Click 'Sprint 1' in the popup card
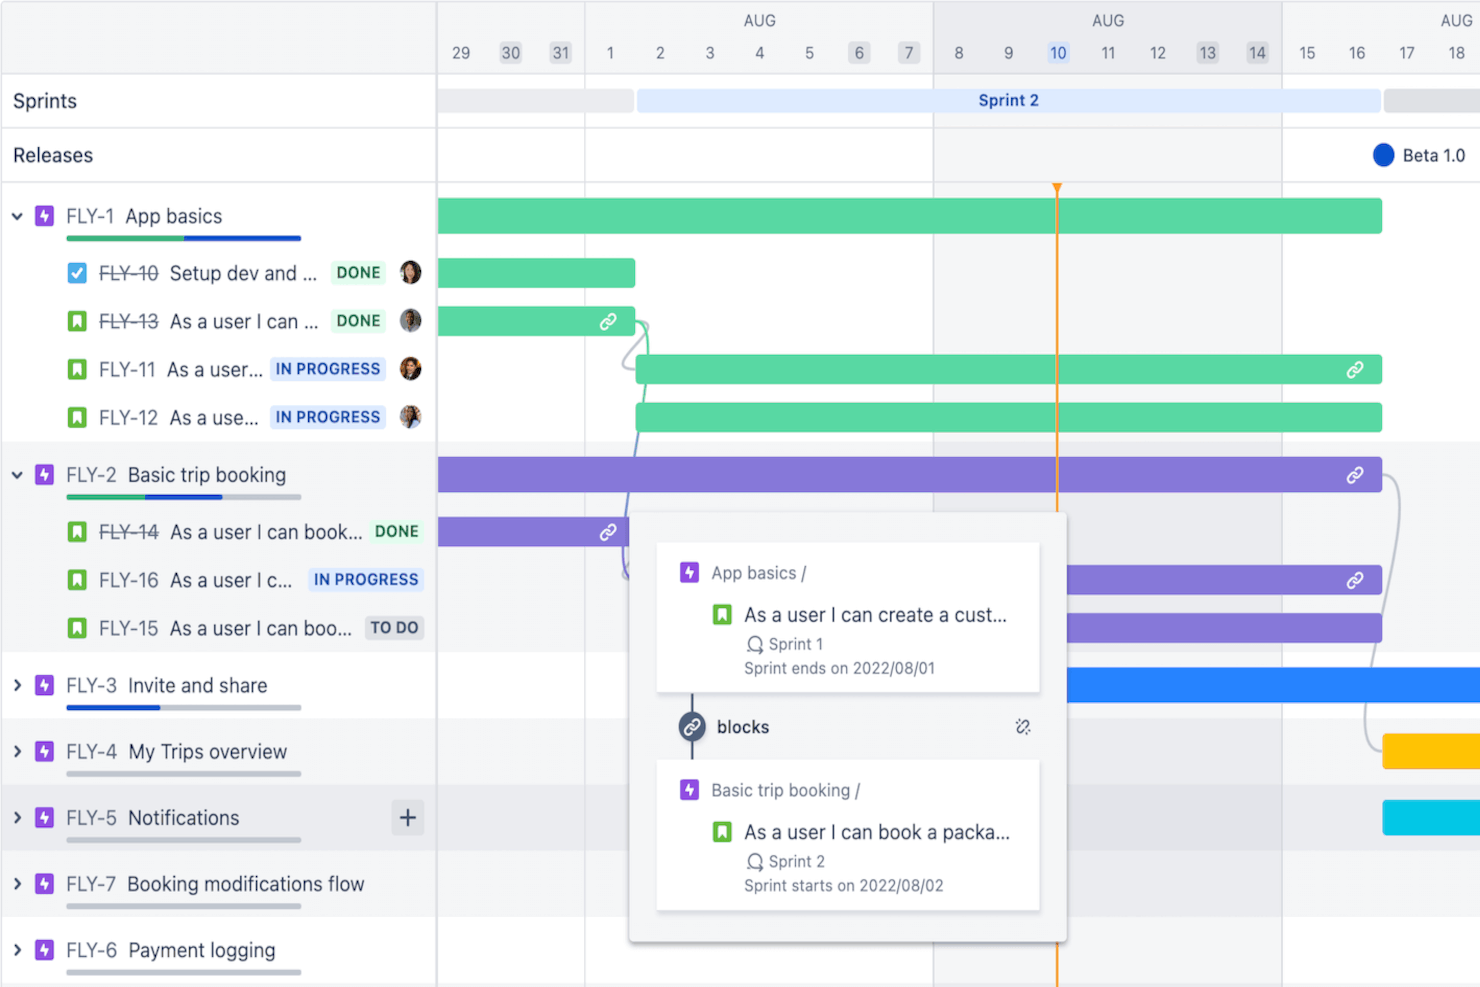 [795, 644]
